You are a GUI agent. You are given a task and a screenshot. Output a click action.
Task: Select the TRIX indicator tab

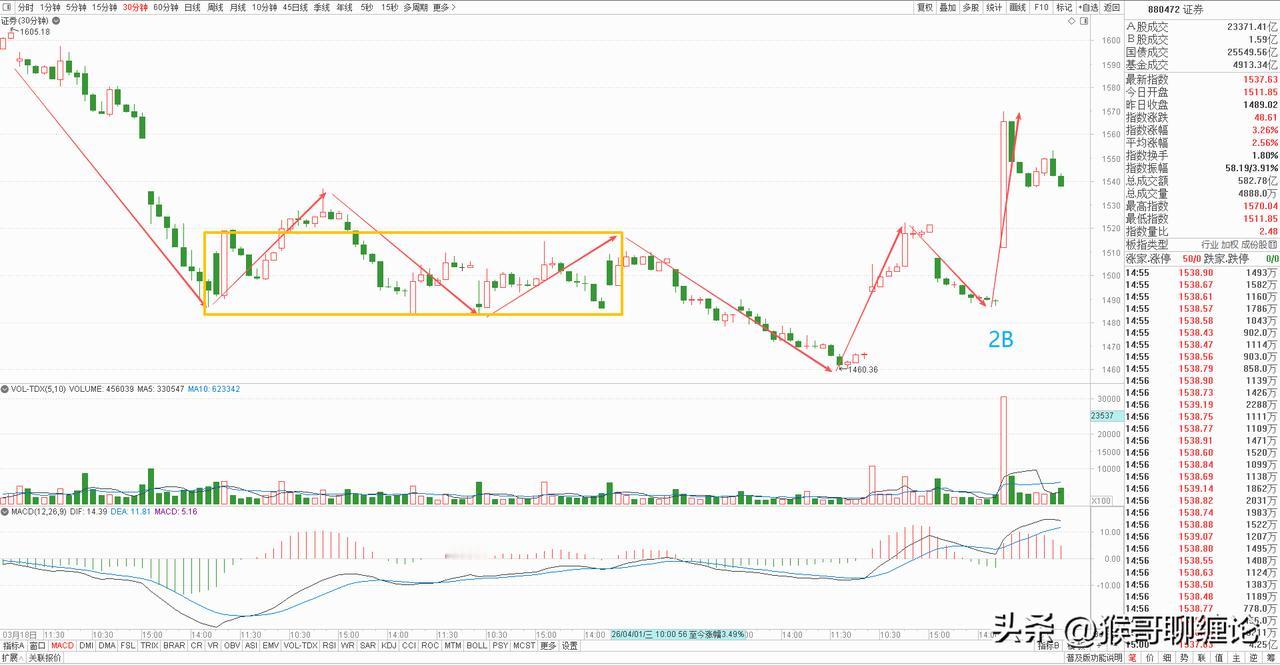click(x=149, y=646)
